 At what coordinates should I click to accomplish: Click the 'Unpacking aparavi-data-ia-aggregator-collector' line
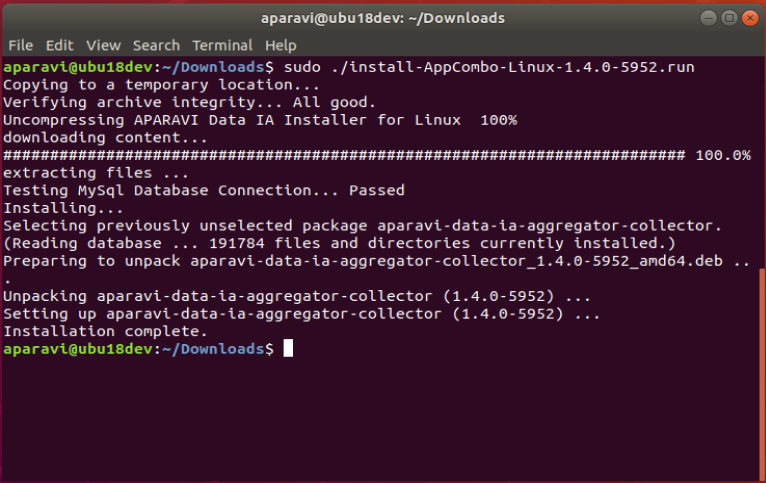tap(297, 296)
